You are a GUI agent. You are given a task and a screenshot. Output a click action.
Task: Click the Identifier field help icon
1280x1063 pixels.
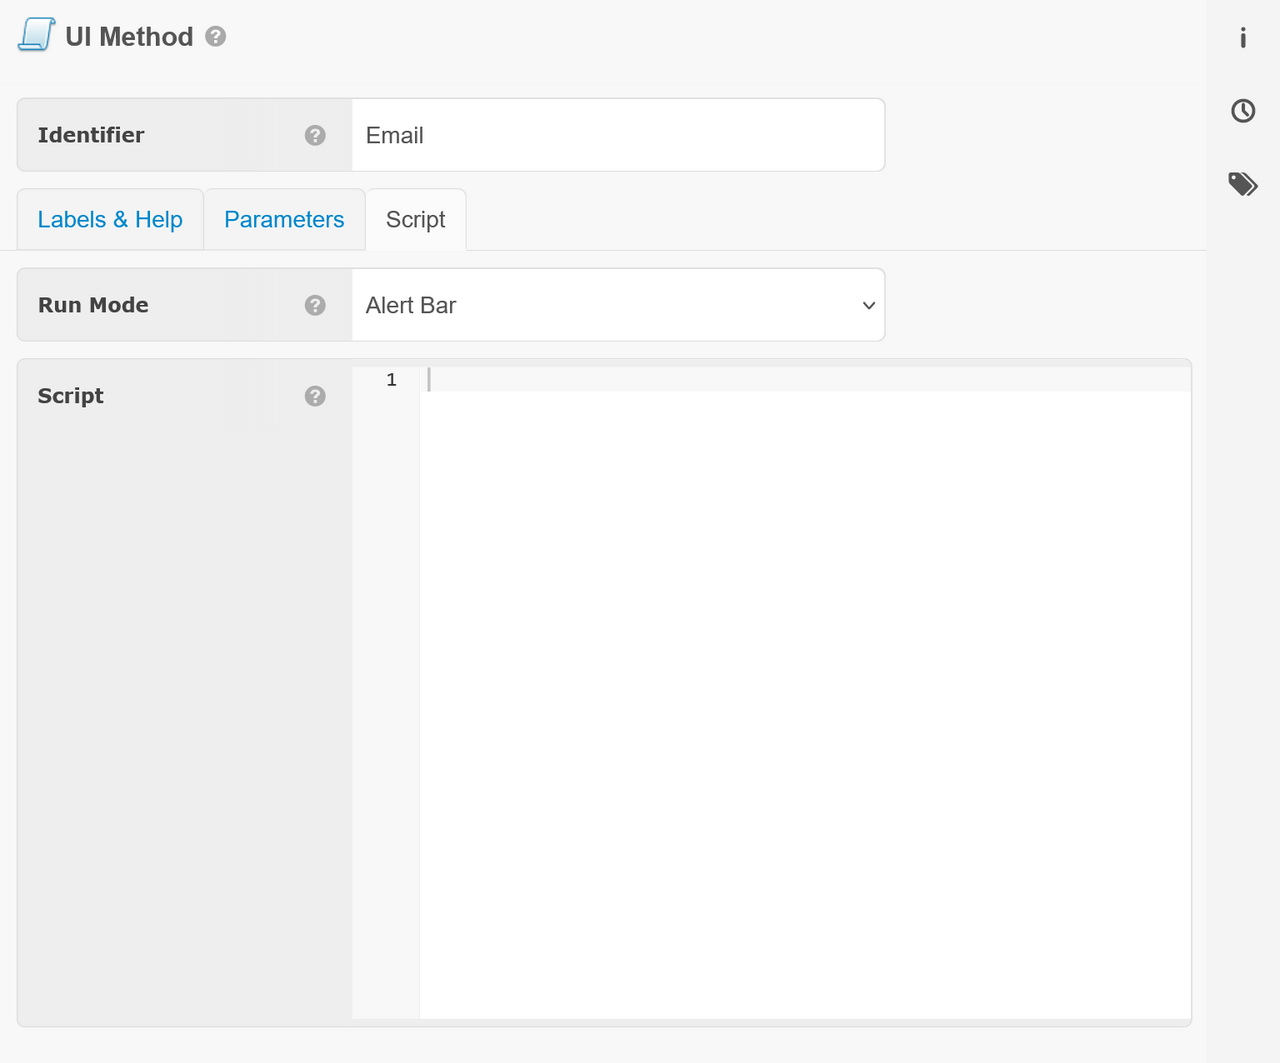pos(315,135)
